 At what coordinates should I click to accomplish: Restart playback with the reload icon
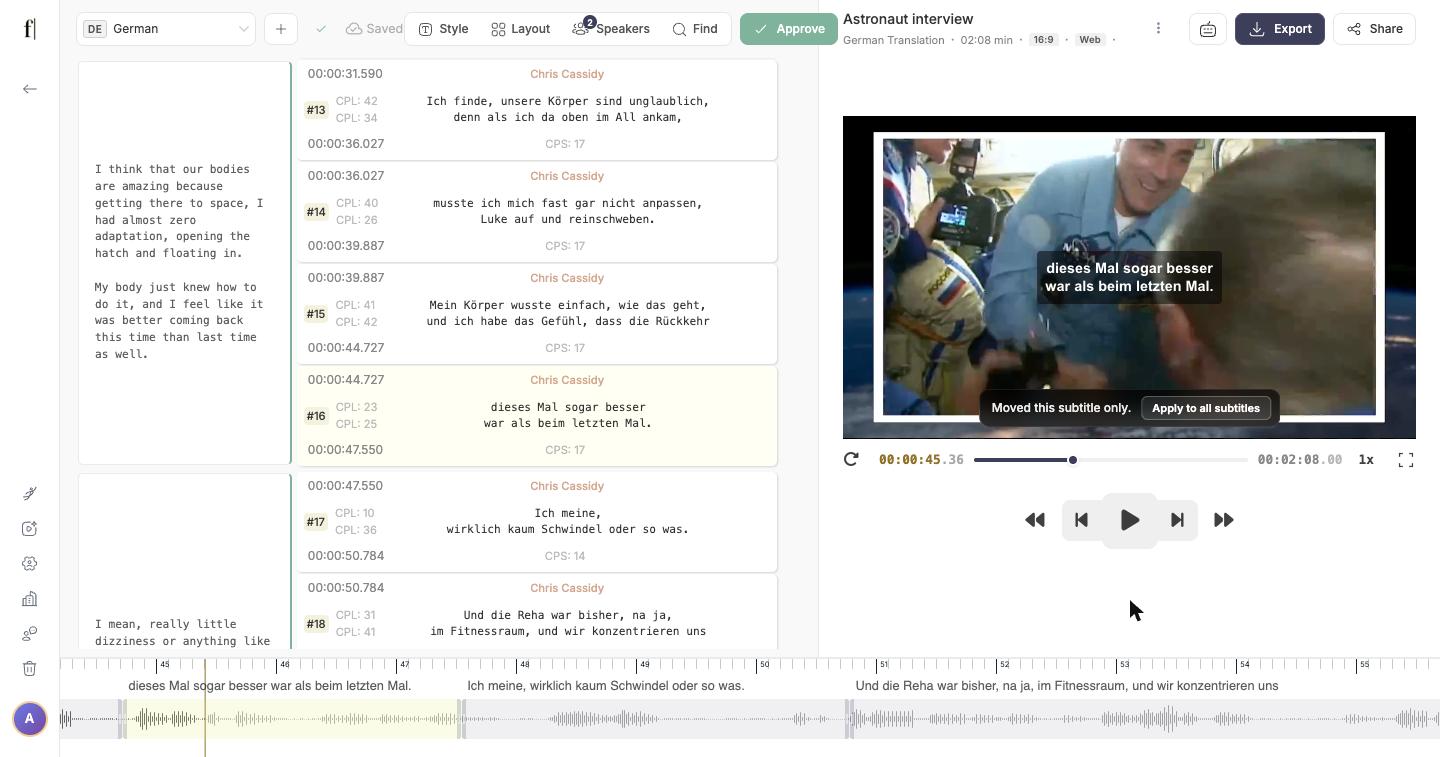(851, 459)
